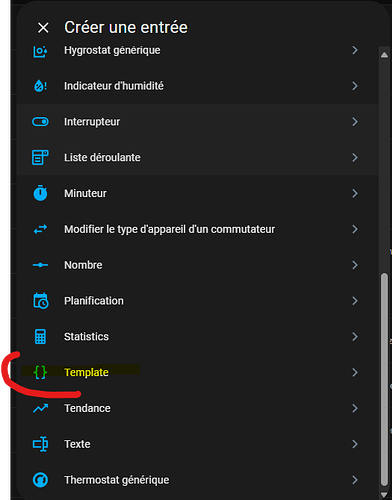392x500 pixels.
Task: Click the Hygrostat générique icon
Action: (x=40, y=51)
